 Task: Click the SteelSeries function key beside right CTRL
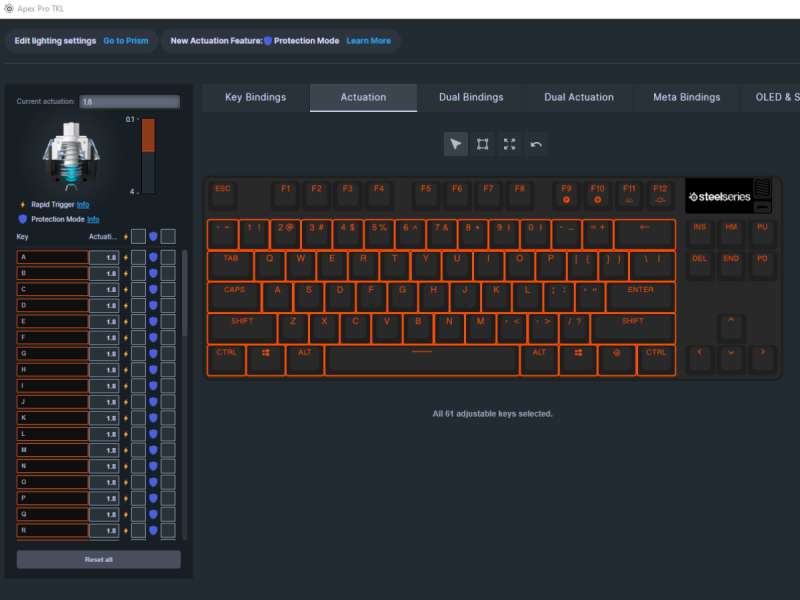point(616,360)
